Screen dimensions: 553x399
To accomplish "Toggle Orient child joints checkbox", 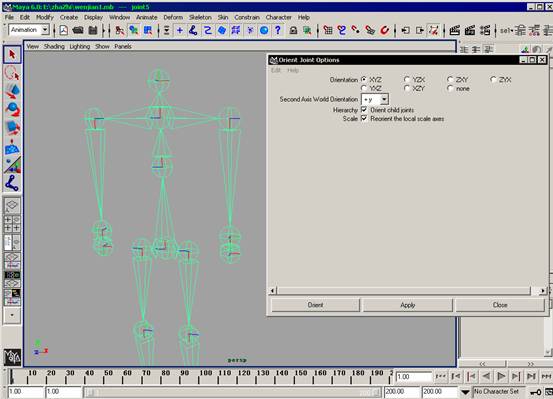I will click(364, 110).
